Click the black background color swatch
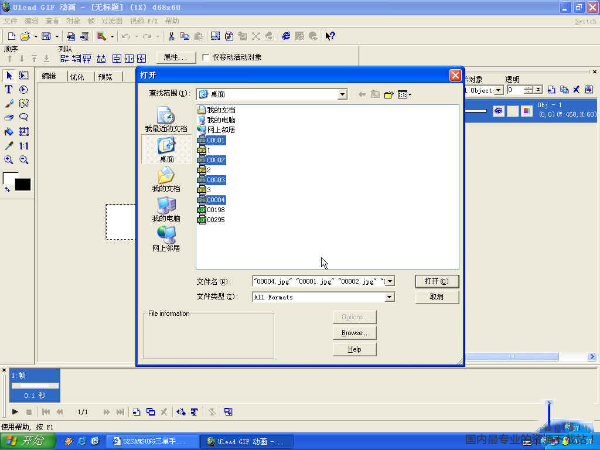Screen dimensions: 600x450 point(22,184)
